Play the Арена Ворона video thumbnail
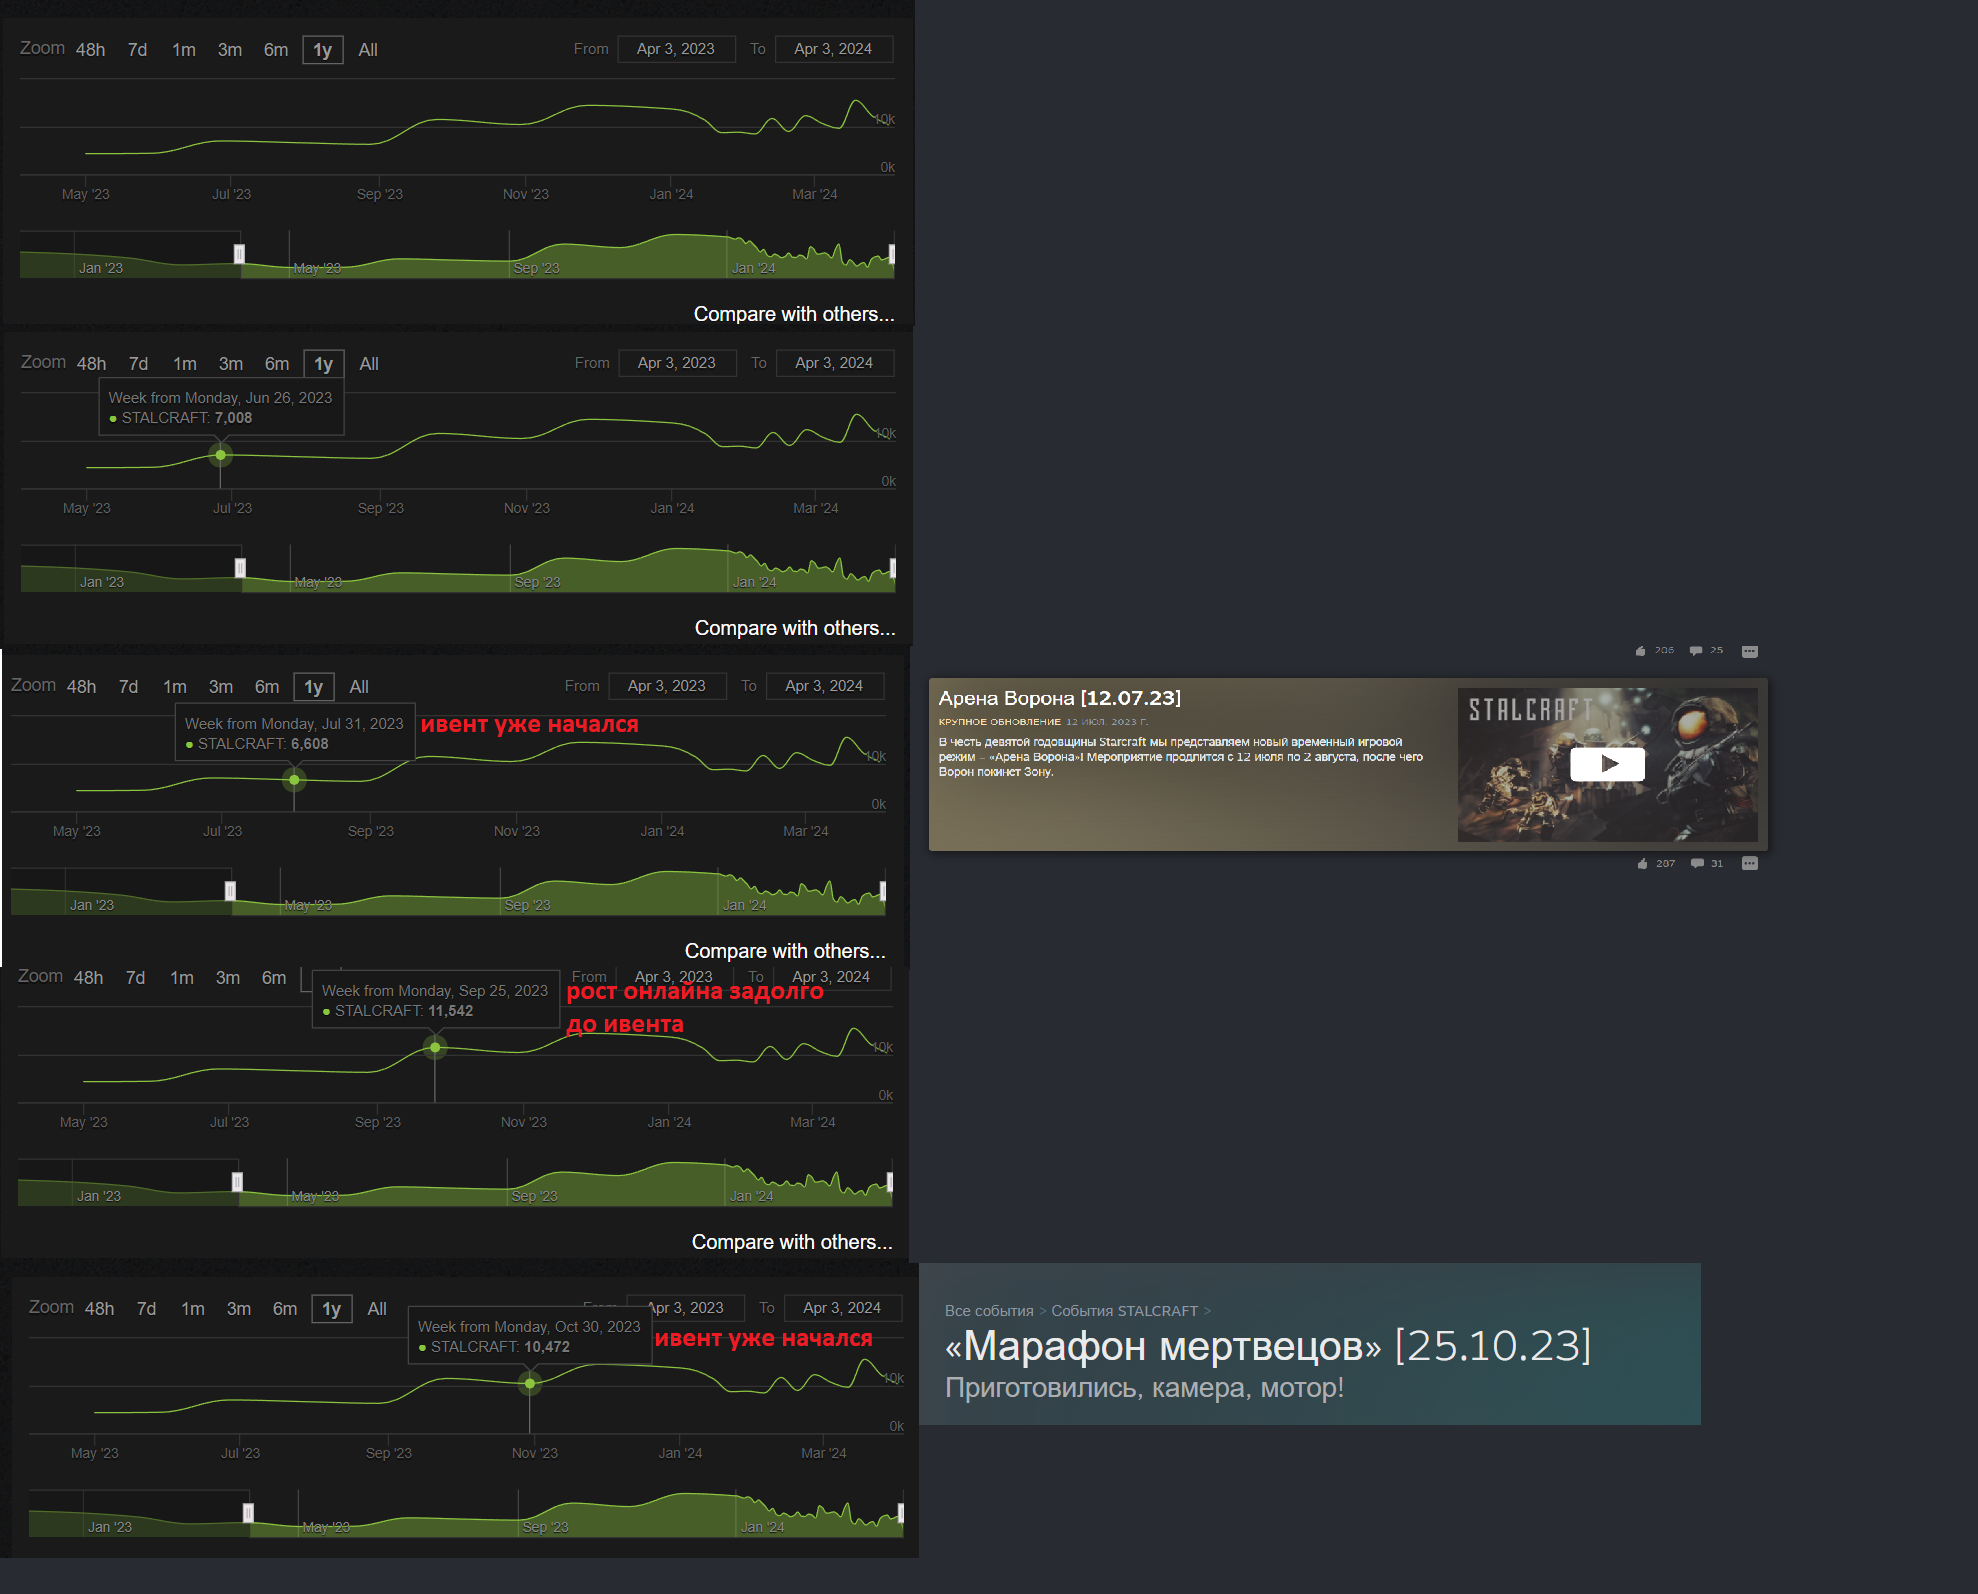The width and height of the screenshot is (1978, 1594). 1607,764
